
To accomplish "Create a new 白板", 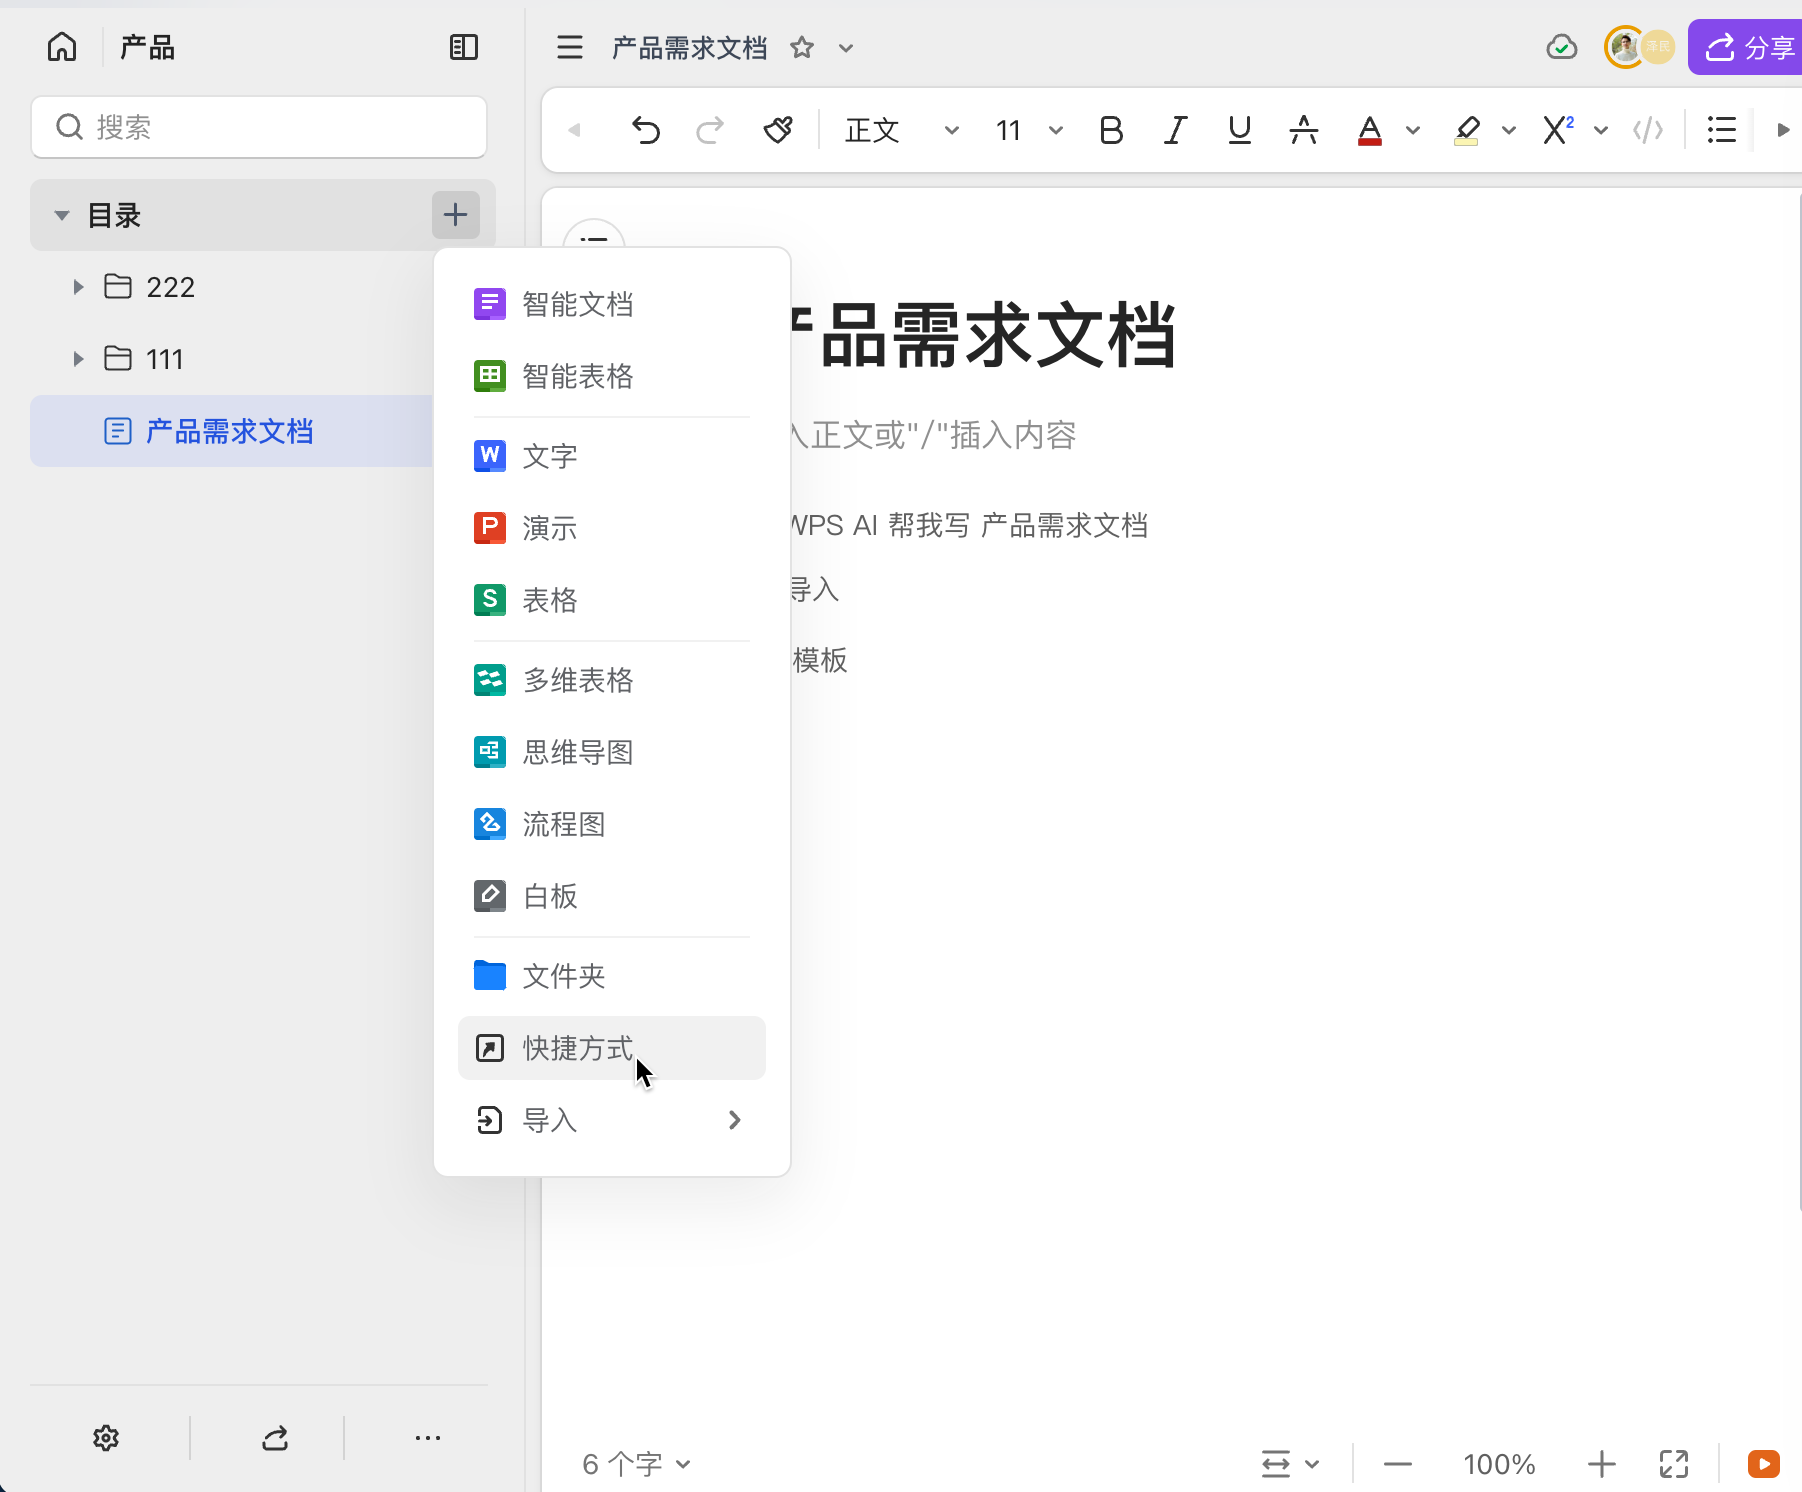I will [612, 896].
